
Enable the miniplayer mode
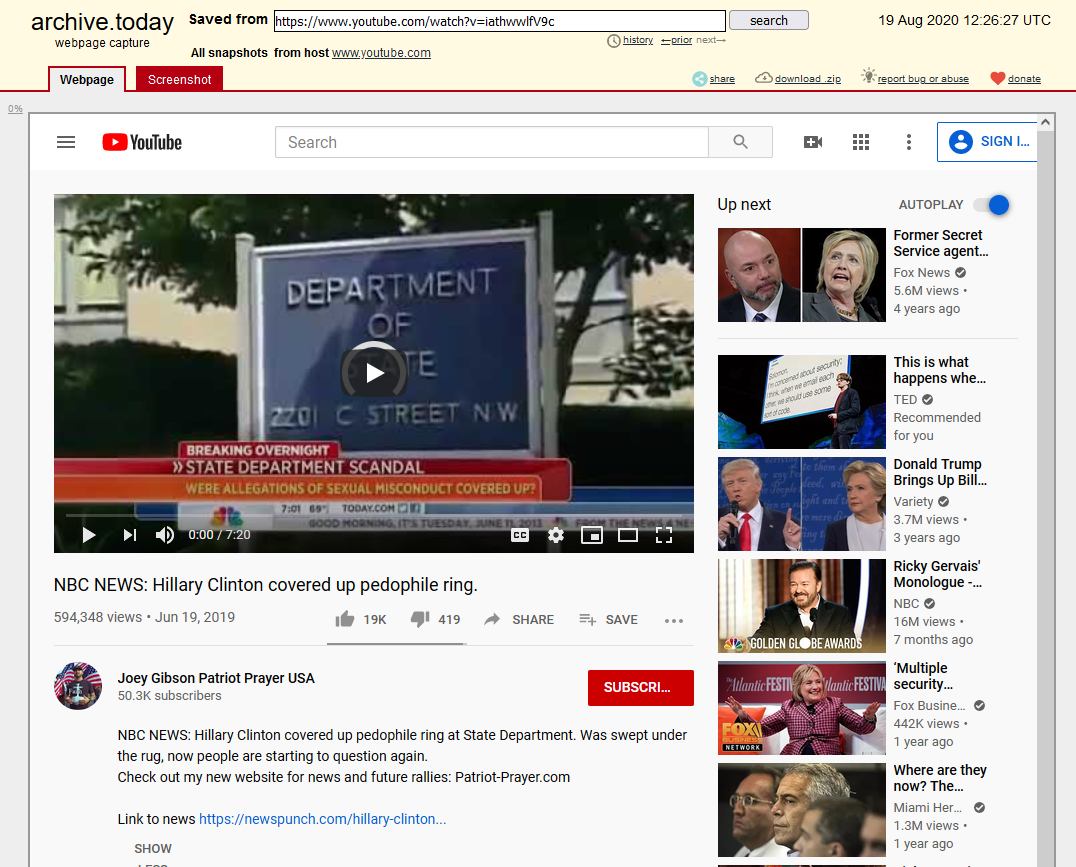592,535
